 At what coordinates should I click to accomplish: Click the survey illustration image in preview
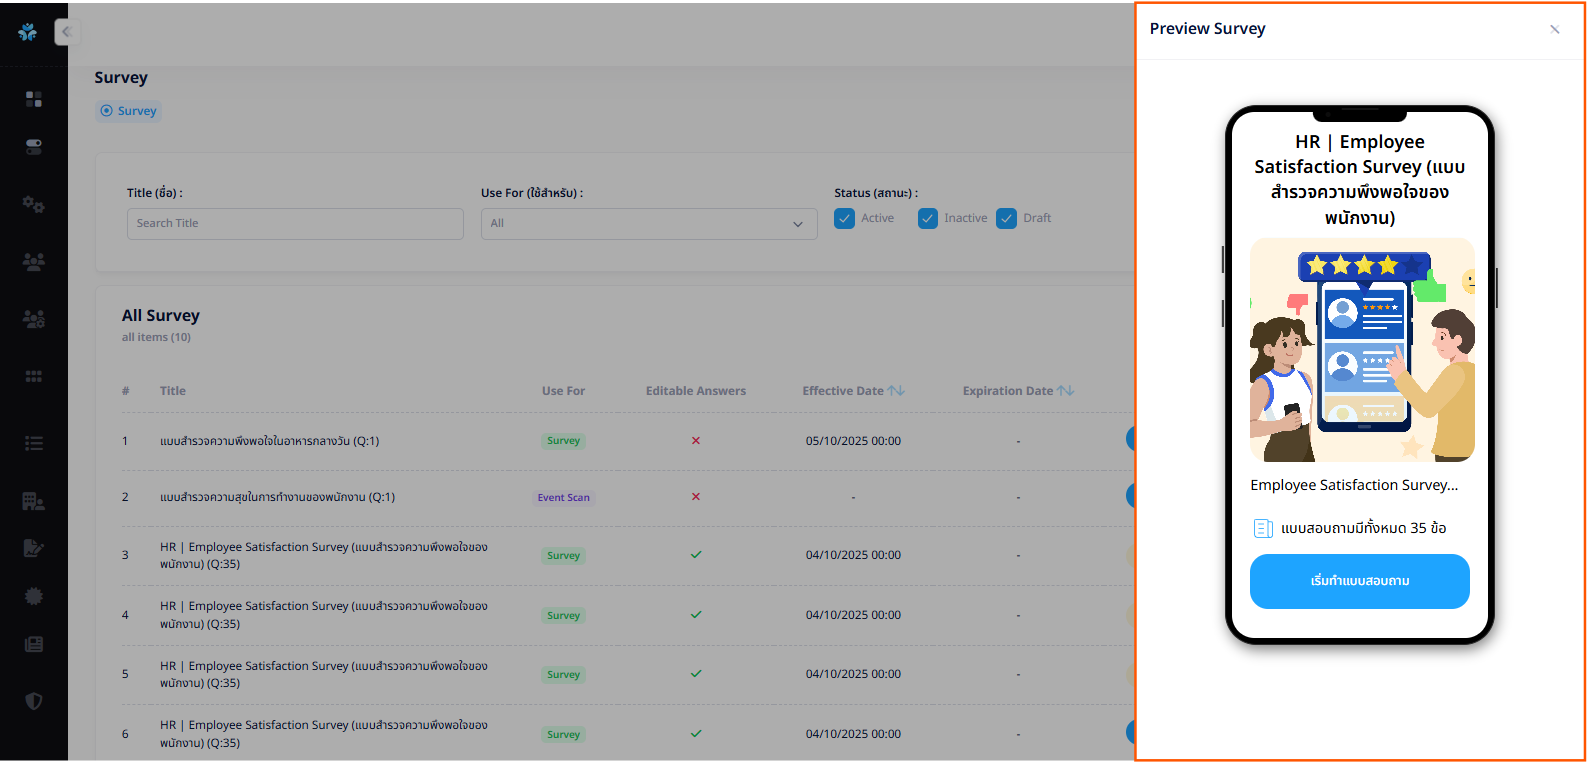coord(1361,350)
